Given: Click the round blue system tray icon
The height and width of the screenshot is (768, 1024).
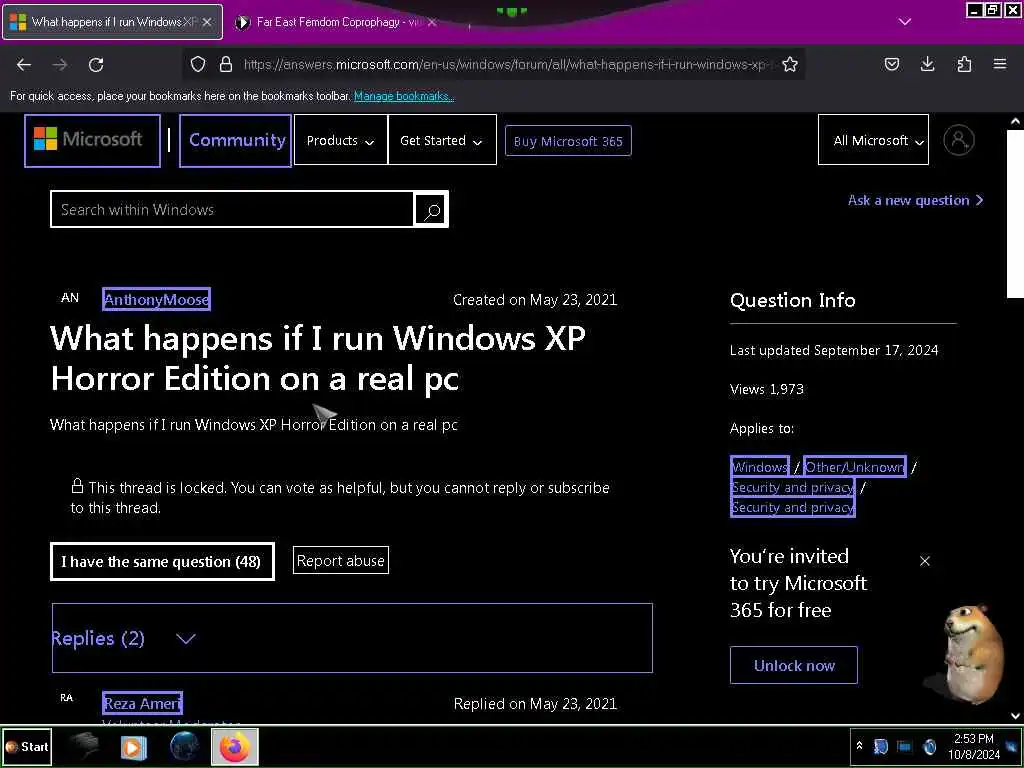Looking at the screenshot, I should (x=929, y=746).
